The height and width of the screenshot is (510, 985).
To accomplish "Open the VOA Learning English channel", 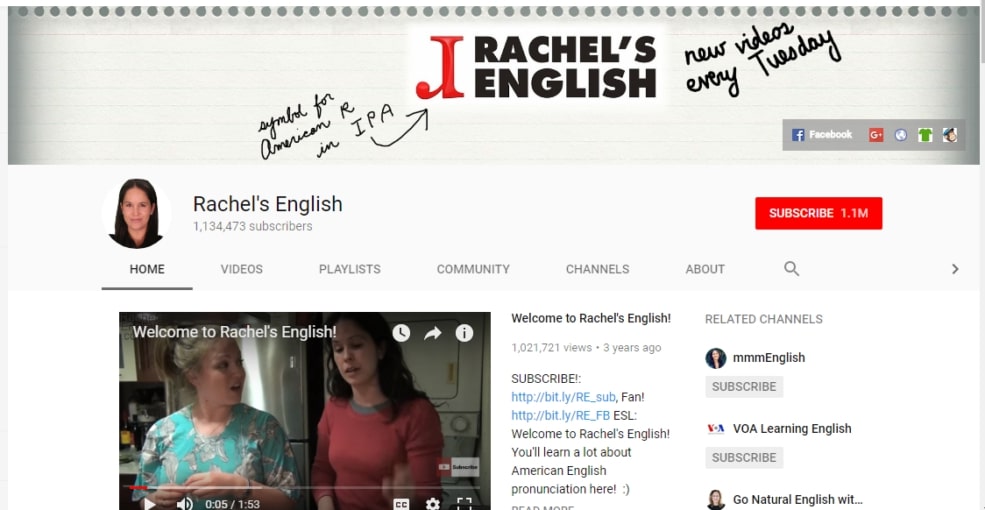I will [792, 429].
